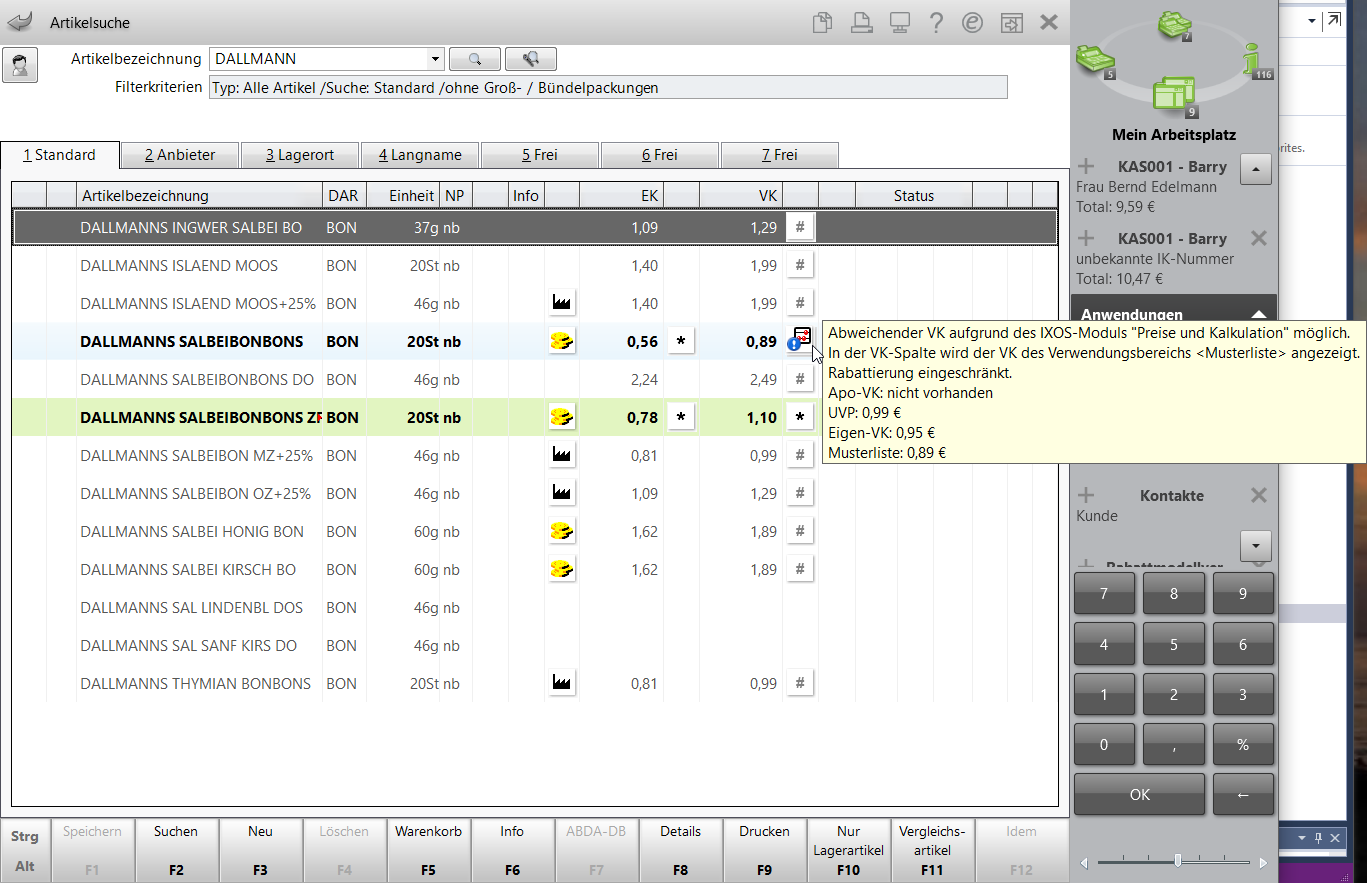Click the right arrow of the zoom slider
This screenshot has height=883, width=1367.
coord(1263,862)
